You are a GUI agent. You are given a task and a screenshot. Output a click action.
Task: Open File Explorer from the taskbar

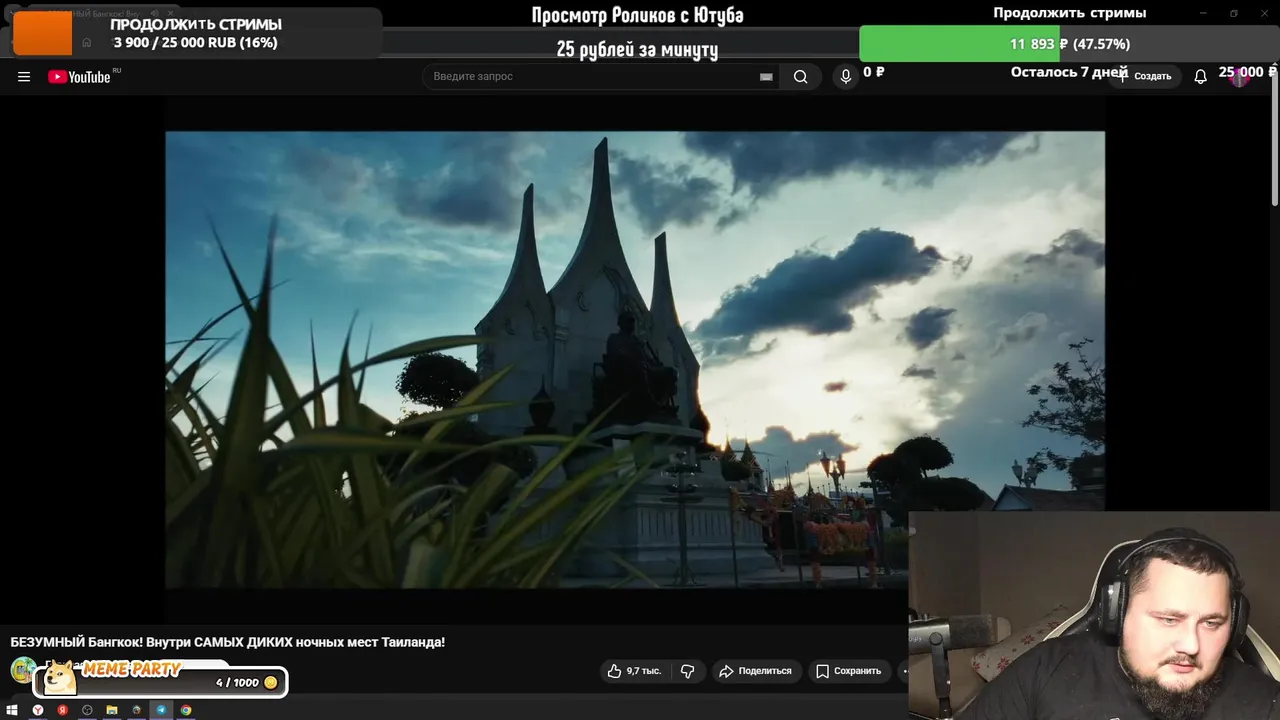pyautogui.click(x=112, y=710)
